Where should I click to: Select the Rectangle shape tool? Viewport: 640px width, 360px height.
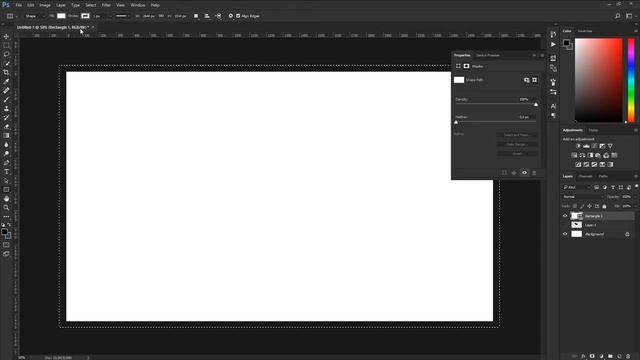(6, 189)
